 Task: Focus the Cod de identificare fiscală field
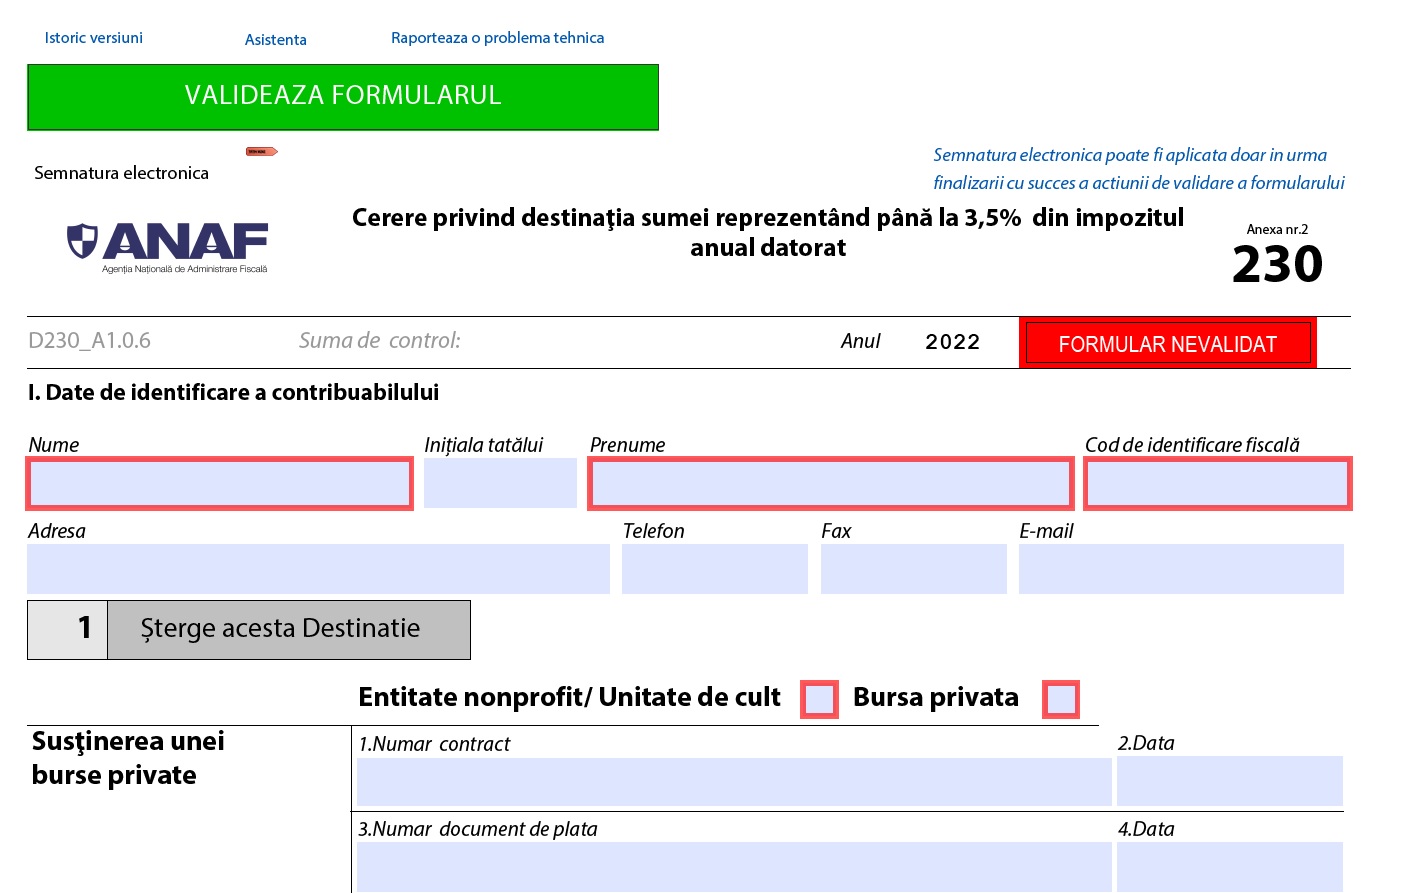coord(1217,484)
